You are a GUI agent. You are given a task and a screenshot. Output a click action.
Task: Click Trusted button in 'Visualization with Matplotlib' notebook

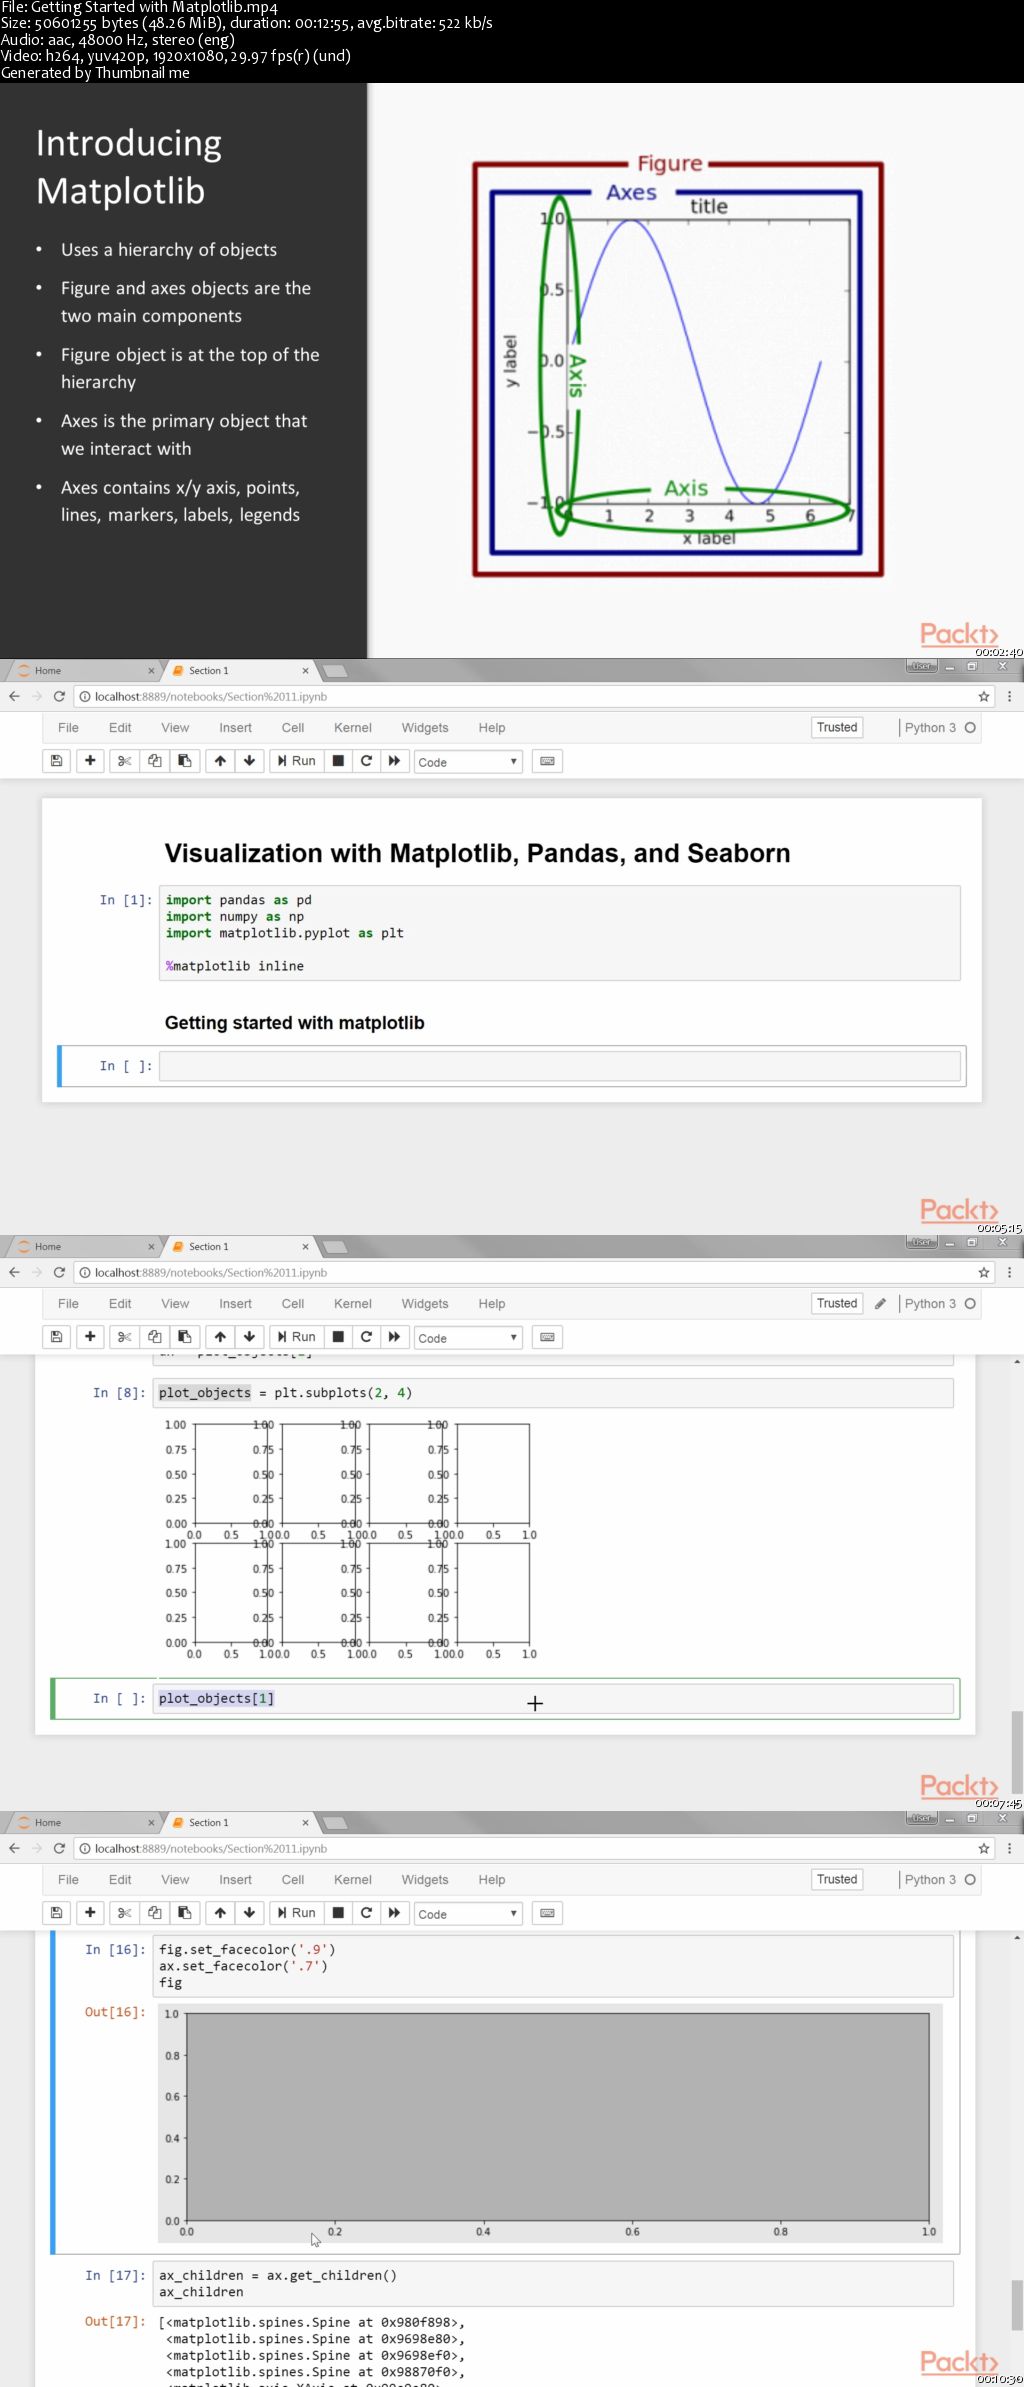tap(837, 727)
